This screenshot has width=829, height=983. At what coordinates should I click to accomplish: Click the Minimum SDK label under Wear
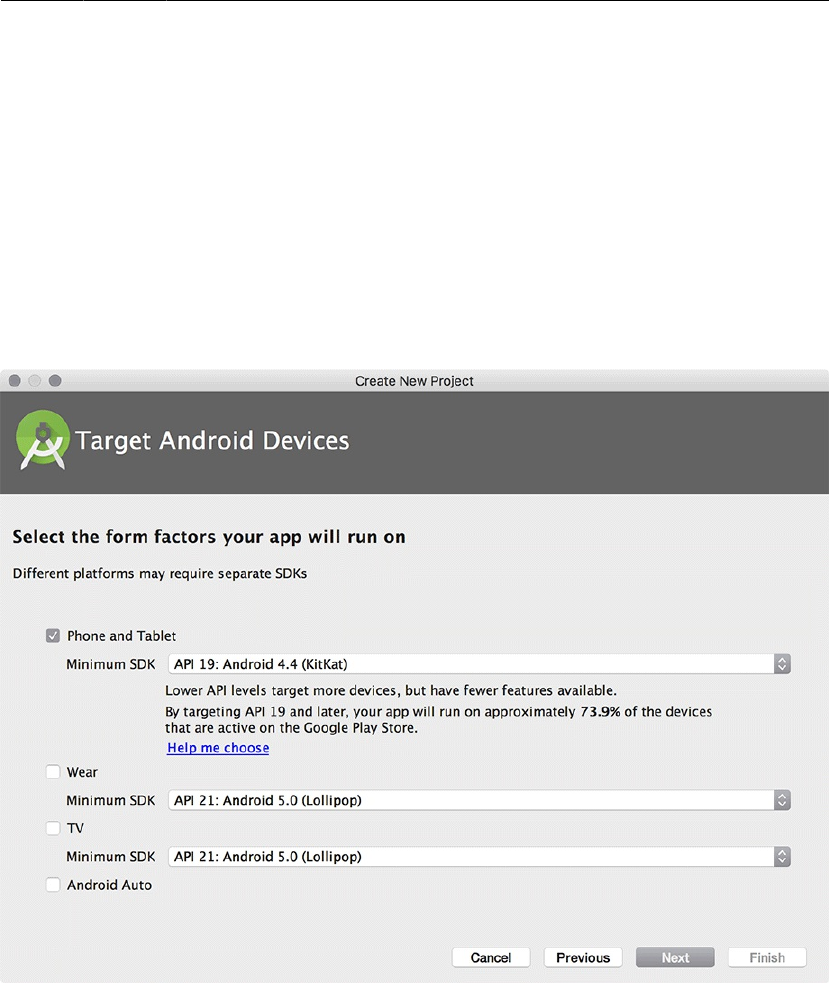pos(110,801)
